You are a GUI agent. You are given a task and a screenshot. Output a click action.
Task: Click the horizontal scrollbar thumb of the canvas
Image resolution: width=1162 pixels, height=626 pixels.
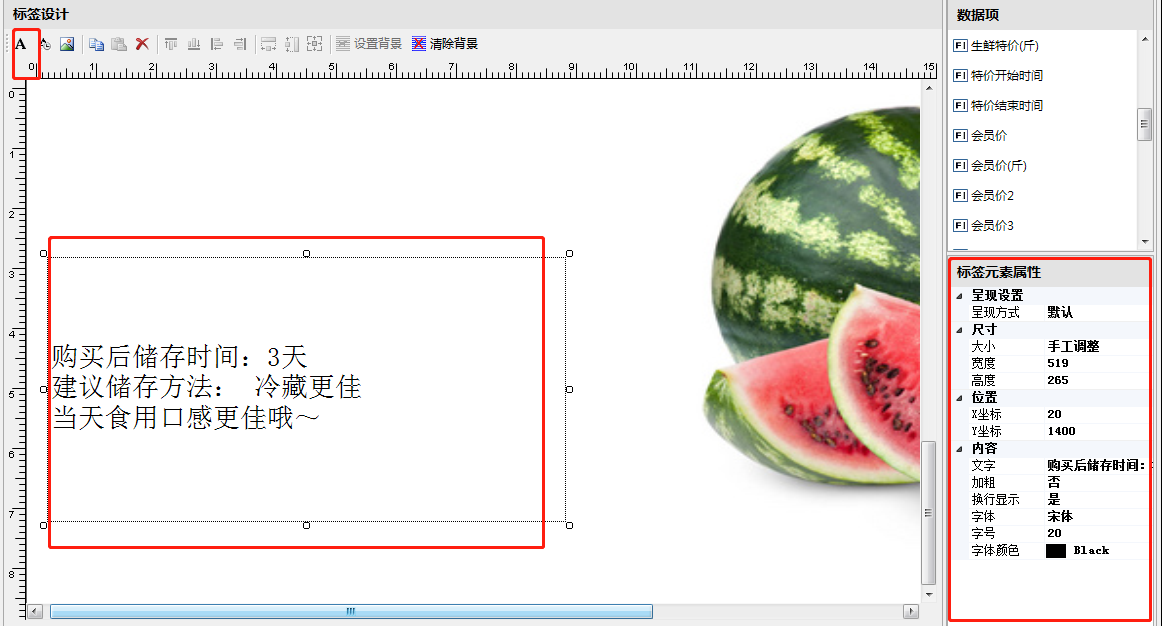(x=351, y=611)
